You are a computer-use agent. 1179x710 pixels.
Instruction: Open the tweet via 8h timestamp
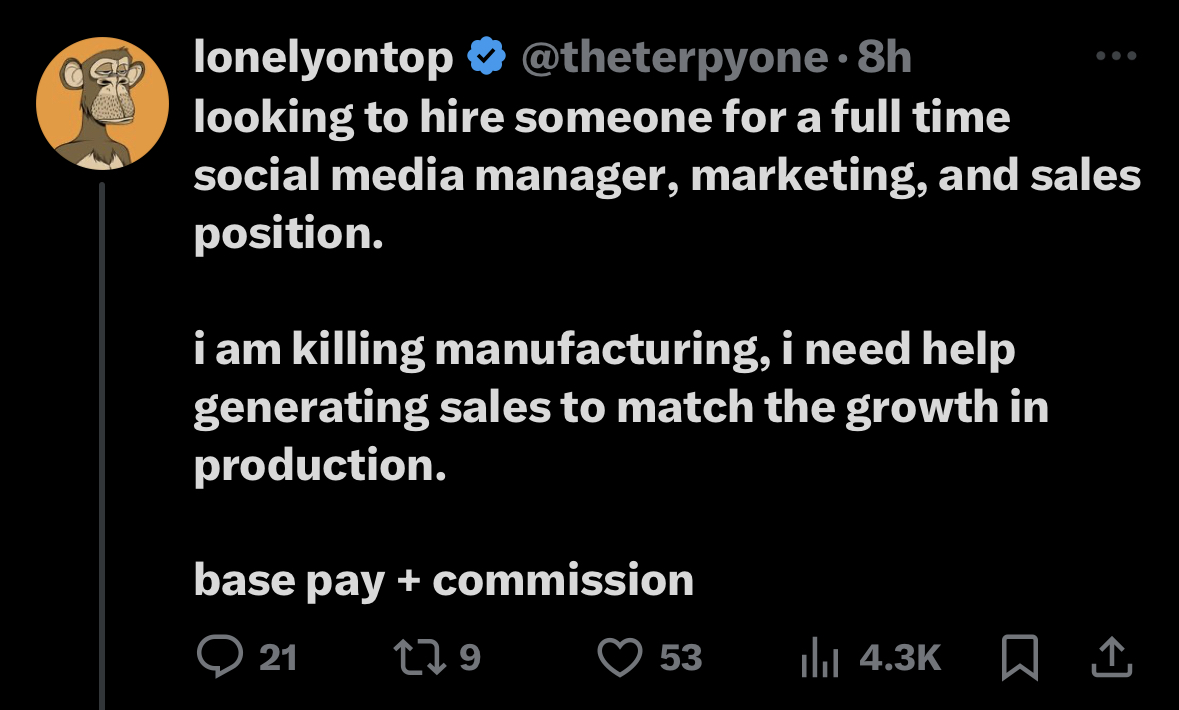884,59
